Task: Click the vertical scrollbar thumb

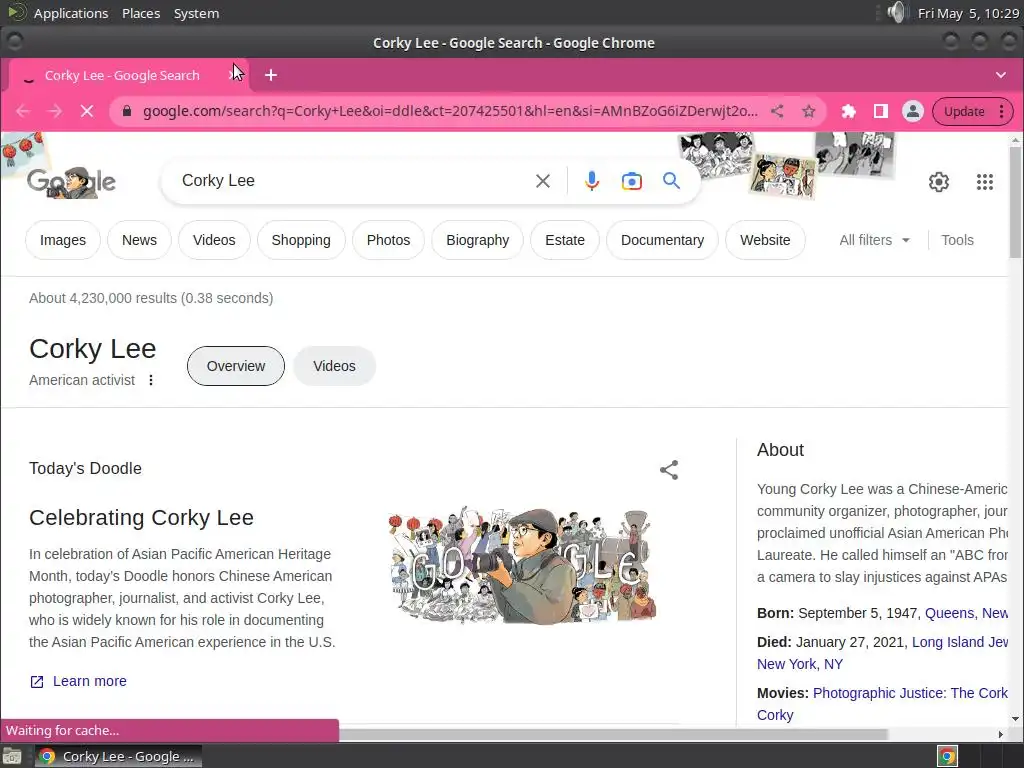Action: pos(1015,202)
